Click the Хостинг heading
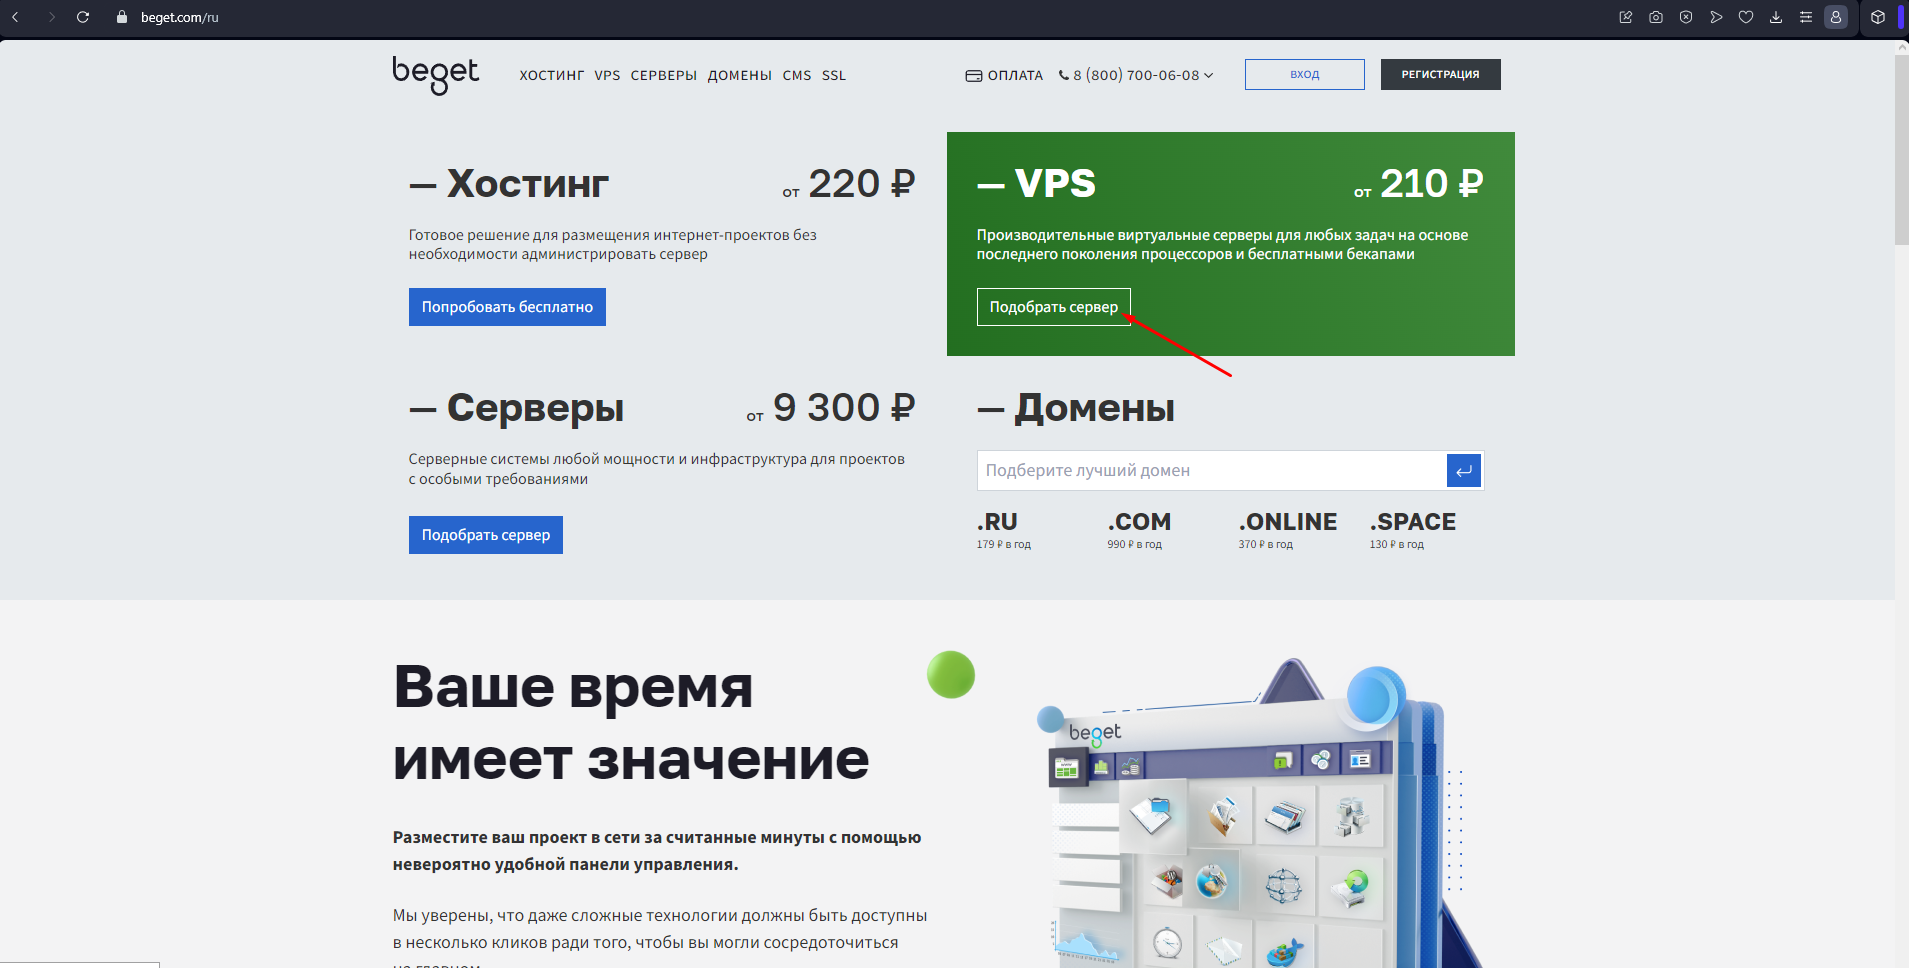Image resolution: width=1909 pixels, height=968 pixels. (x=528, y=184)
